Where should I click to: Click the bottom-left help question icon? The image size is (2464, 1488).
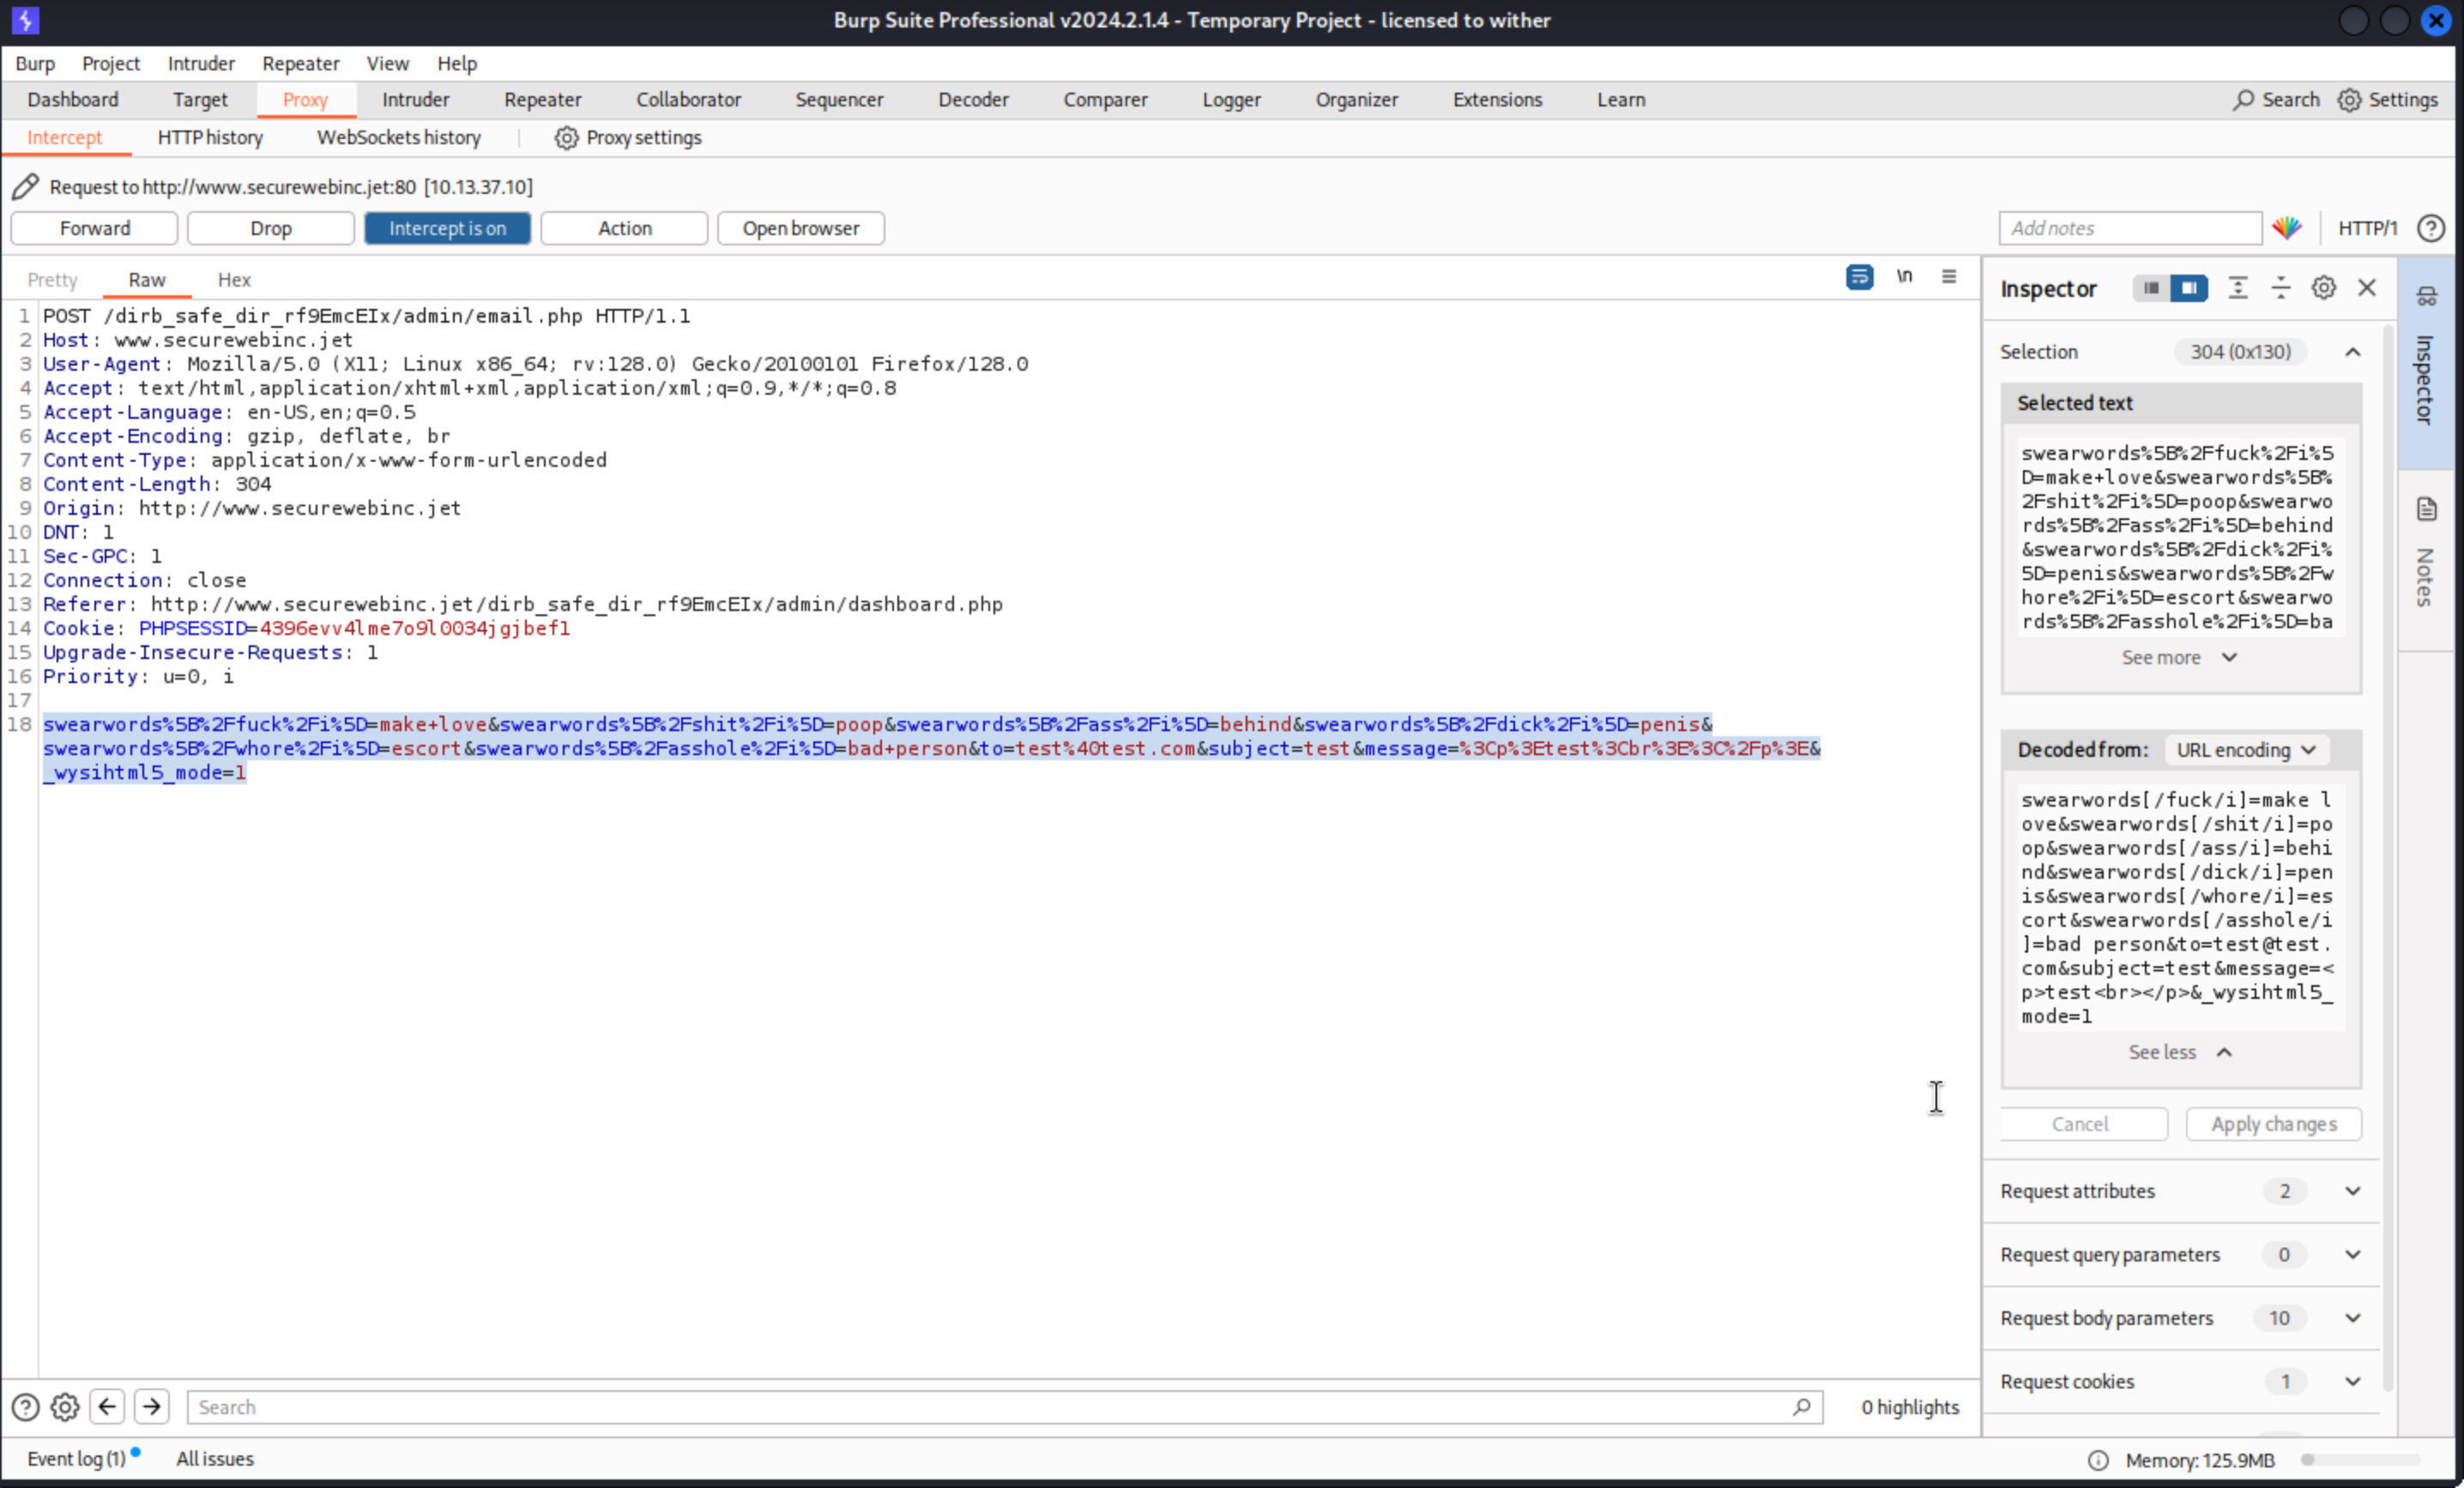click(25, 1407)
